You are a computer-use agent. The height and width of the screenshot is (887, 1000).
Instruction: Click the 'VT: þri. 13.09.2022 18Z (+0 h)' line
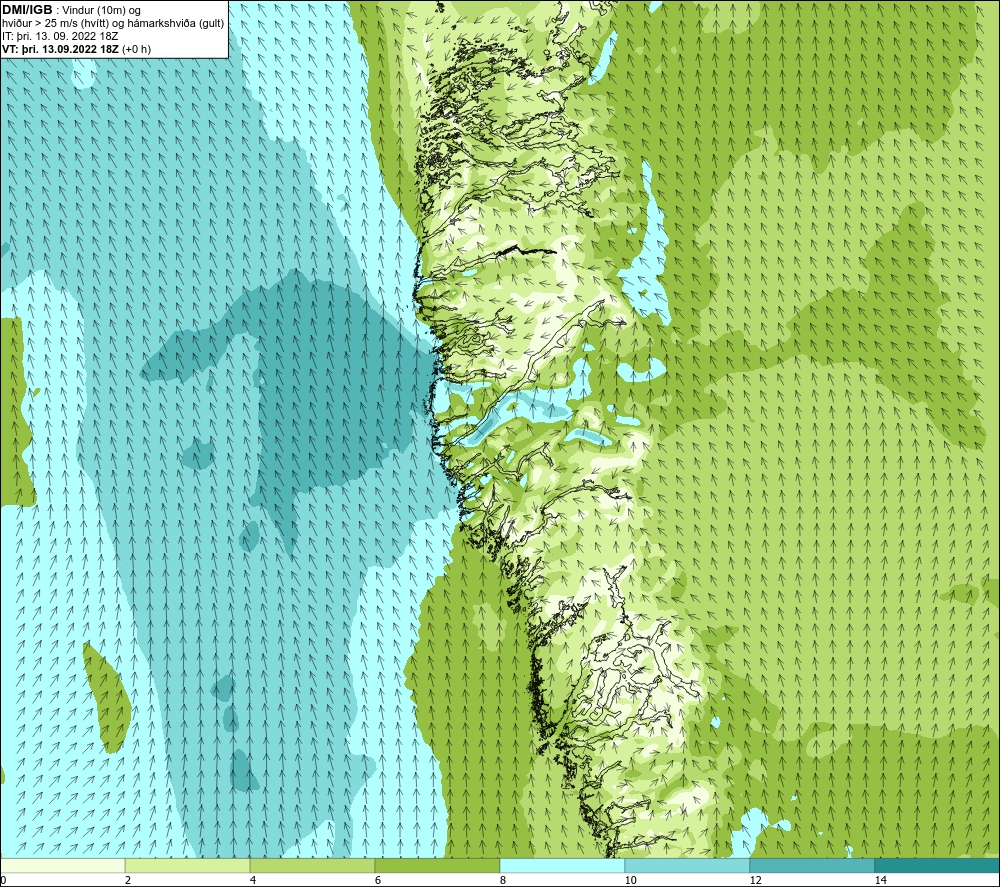tap(77, 49)
